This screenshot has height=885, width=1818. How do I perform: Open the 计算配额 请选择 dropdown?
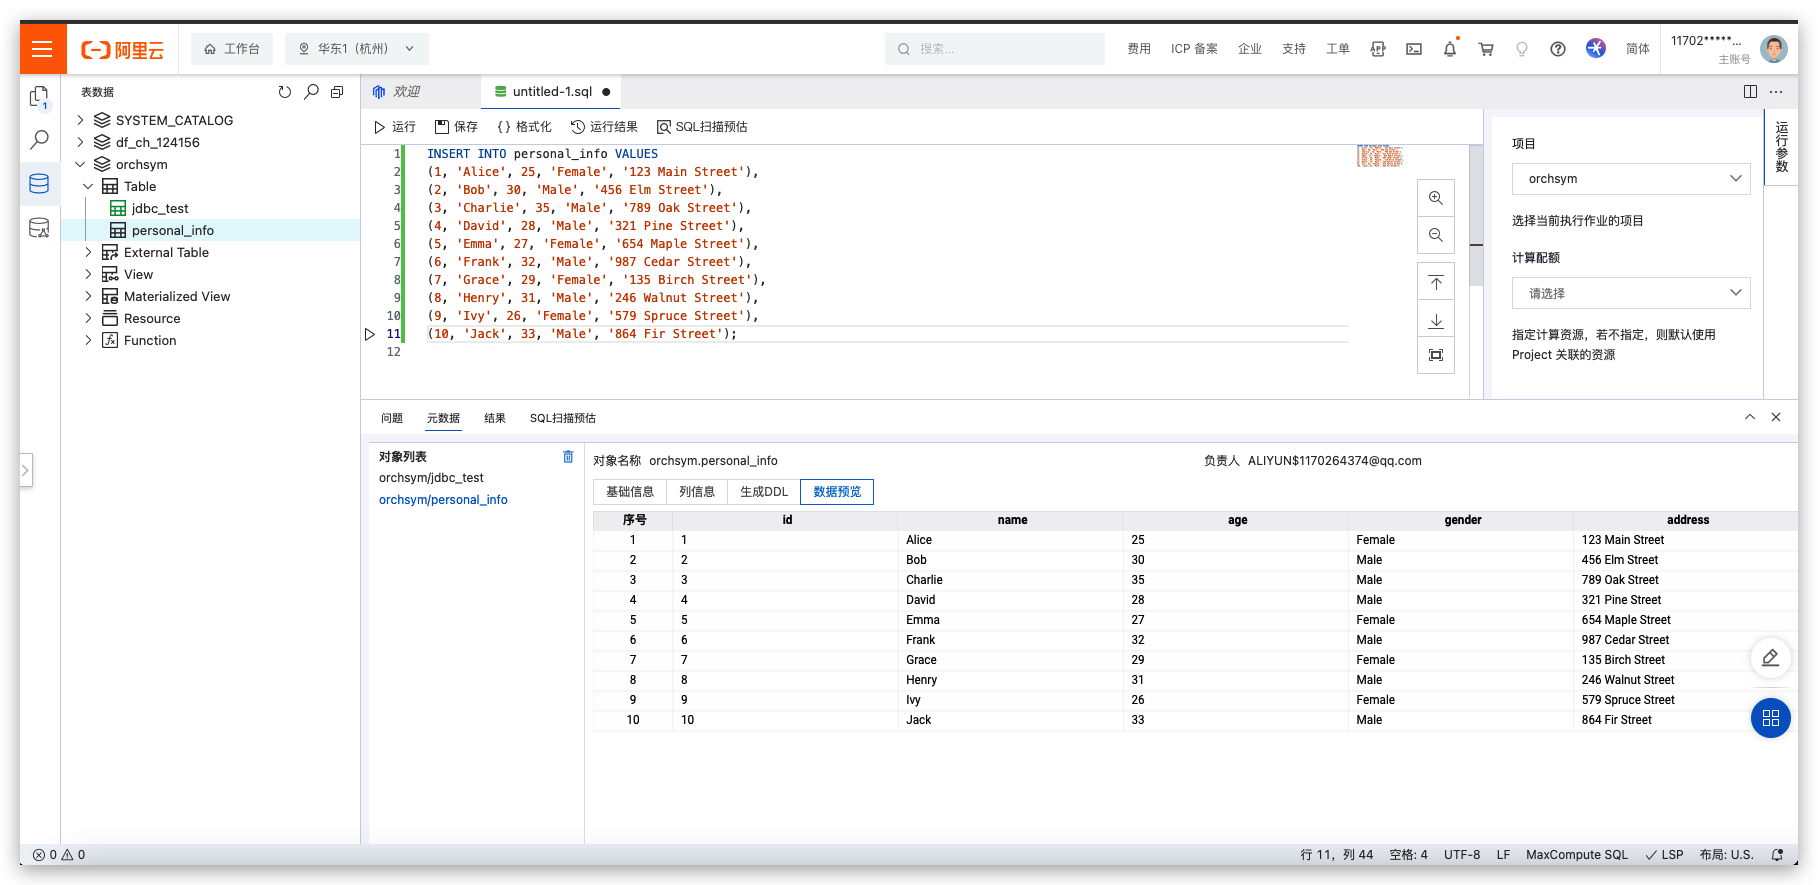click(x=1630, y=293)
